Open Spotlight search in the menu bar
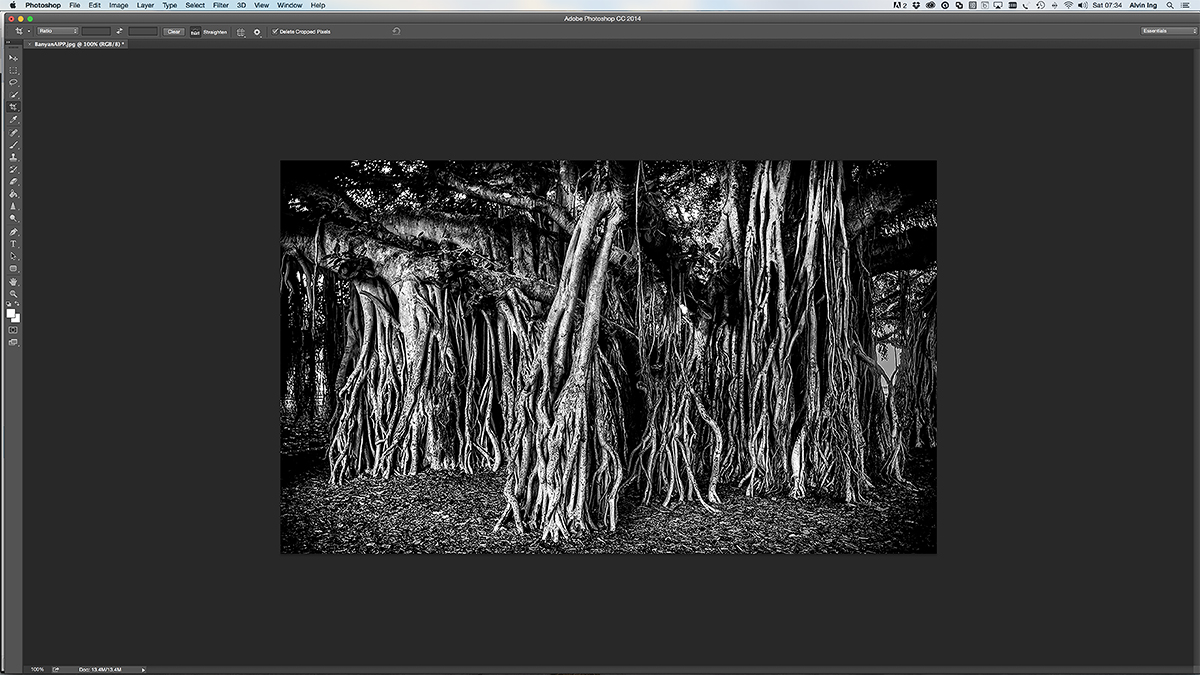 pyautogui.click(x=1170, y=5)
